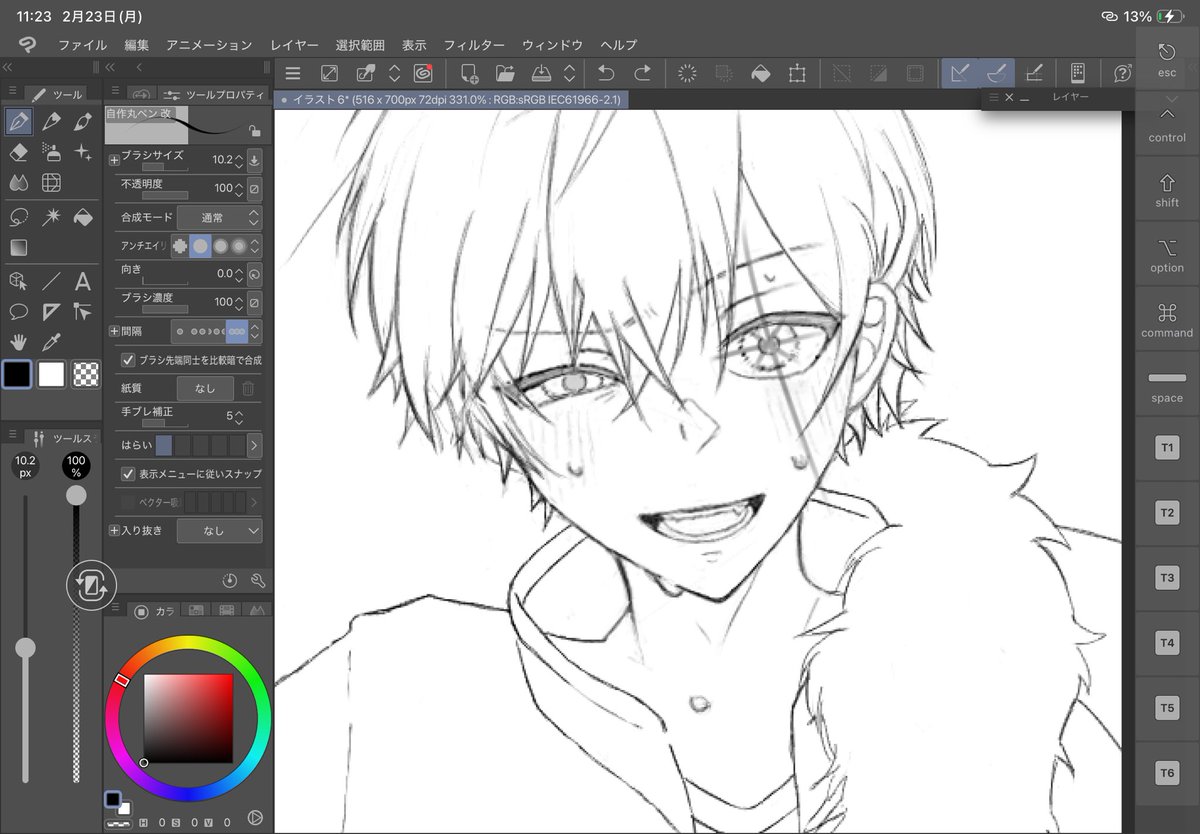
Task: Open the ファイル menu
Action: [83, 45]
